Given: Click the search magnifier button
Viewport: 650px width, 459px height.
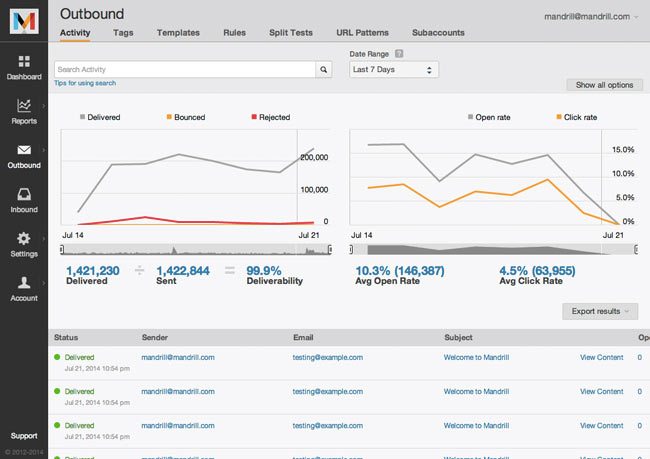Looking at the screenshot, I should (323, 70).
